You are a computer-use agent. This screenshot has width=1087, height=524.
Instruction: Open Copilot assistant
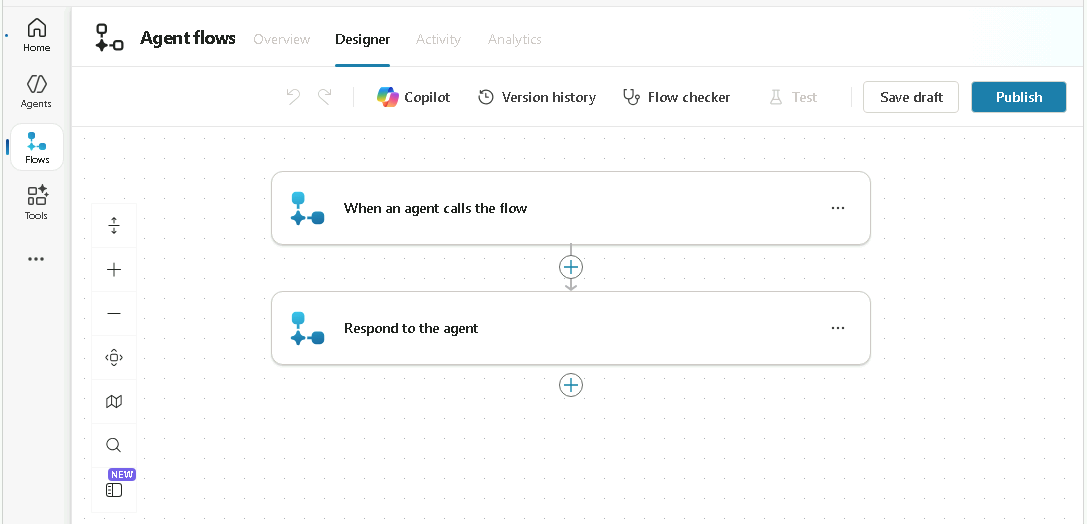click(x=413, y=97)
